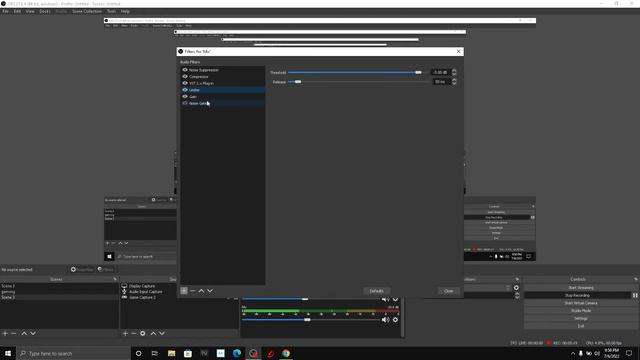The image size is (640, 360).
Task: Move source up arrow
Action: tap(153, 333)
